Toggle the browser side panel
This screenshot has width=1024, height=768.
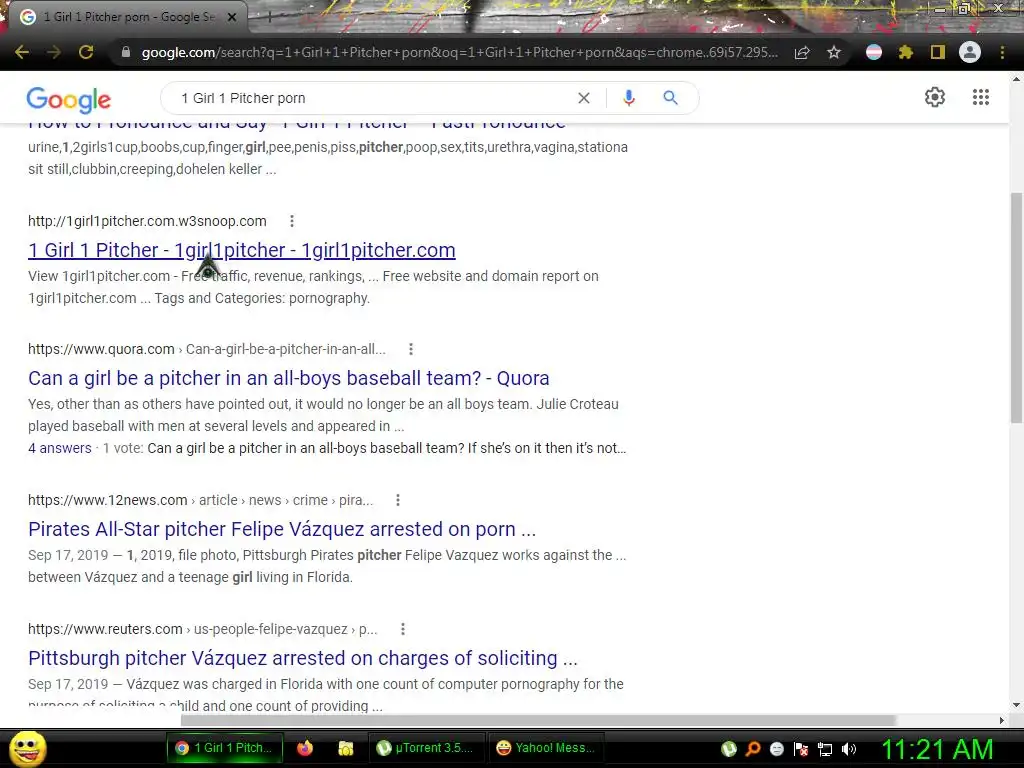click(x=938, y=52)
